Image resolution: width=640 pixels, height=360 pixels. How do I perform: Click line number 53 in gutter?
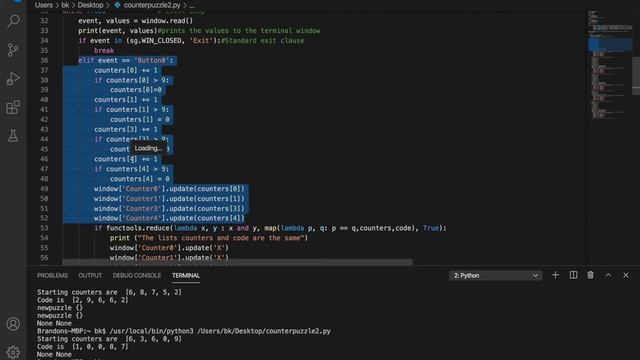point(44,228)
